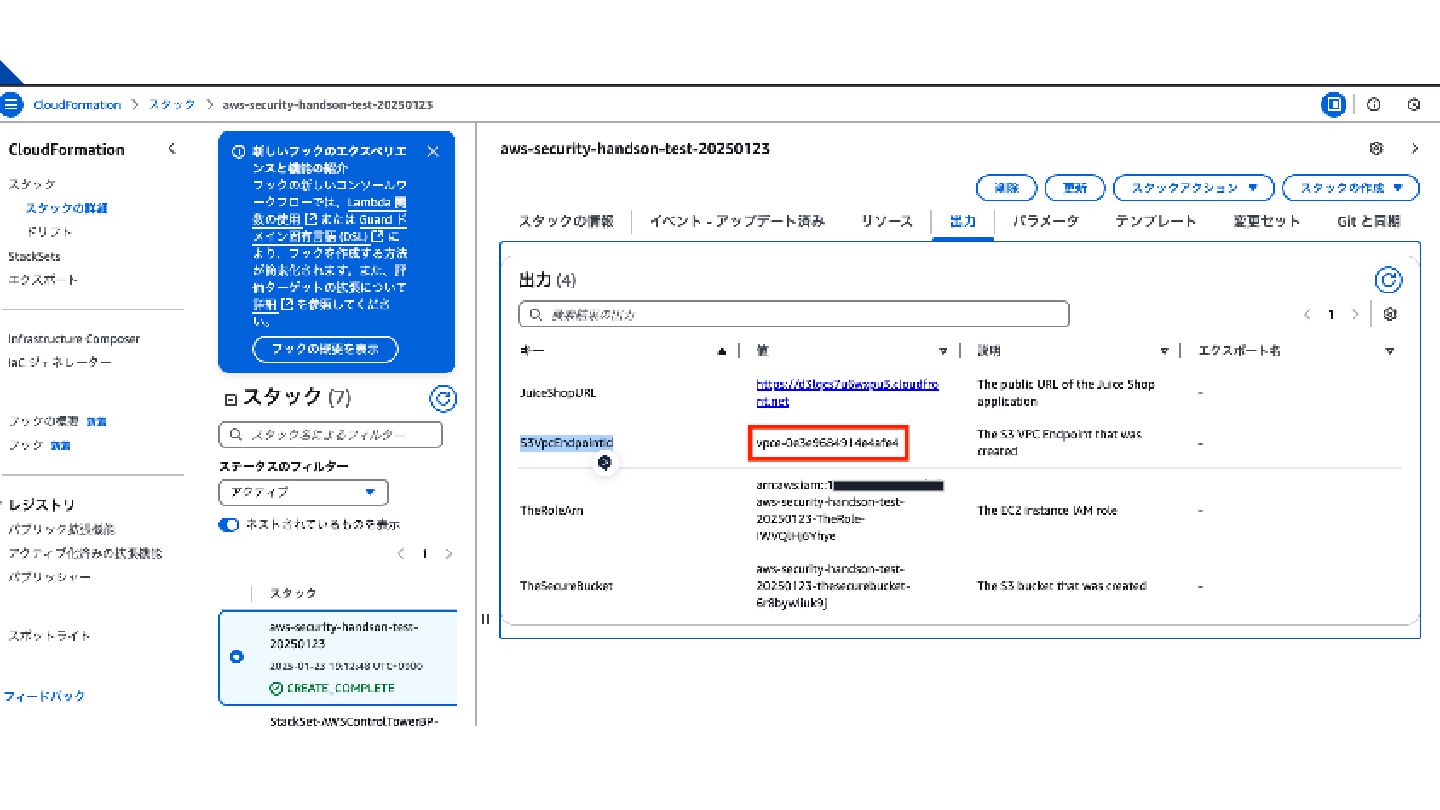Go to next page of outputs
1440x810 pixels.
1355,314
